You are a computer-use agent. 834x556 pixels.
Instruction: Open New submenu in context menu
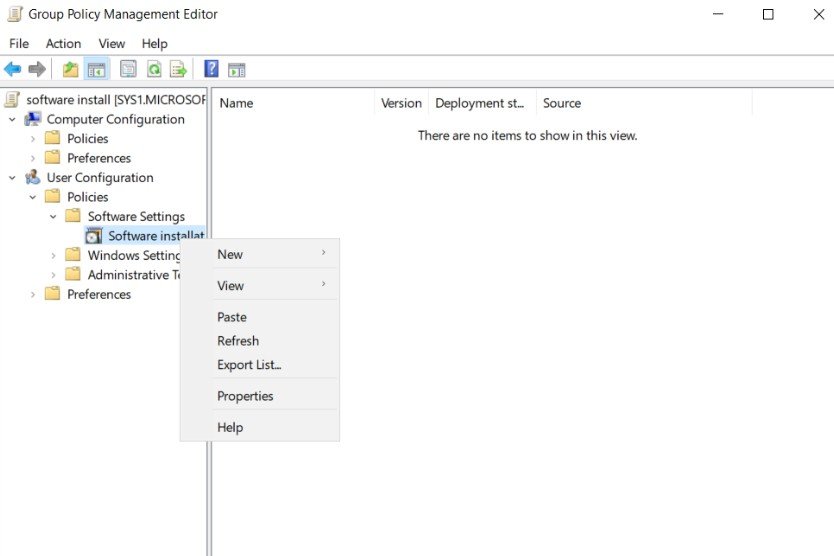(x=260, y=254)
